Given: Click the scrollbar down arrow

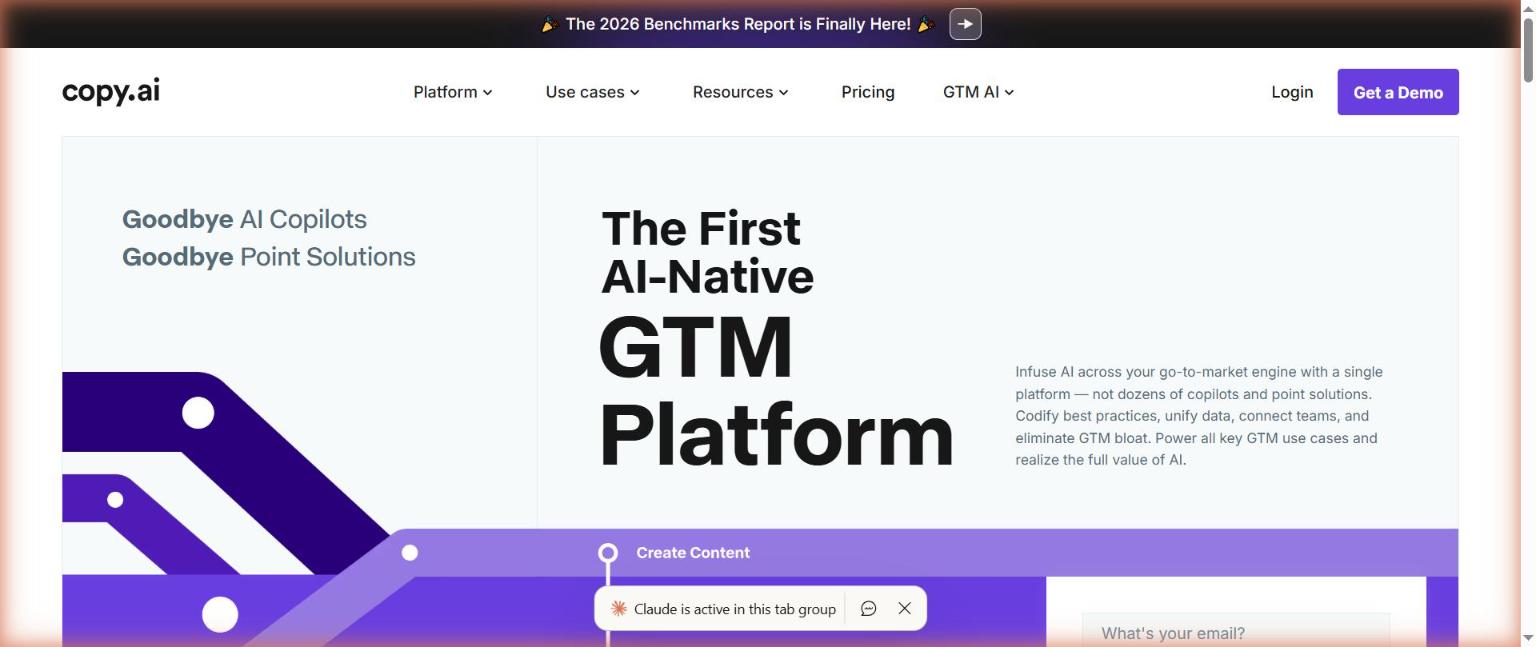Looking at the screenshot, I should (1528, 638).
